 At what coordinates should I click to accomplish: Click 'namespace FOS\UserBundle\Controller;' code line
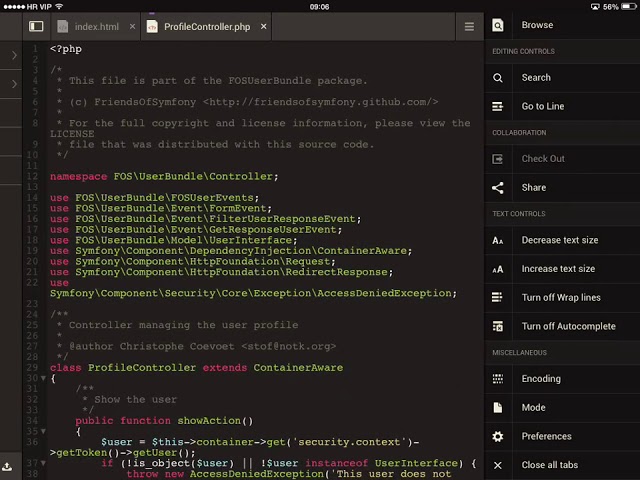164,176
